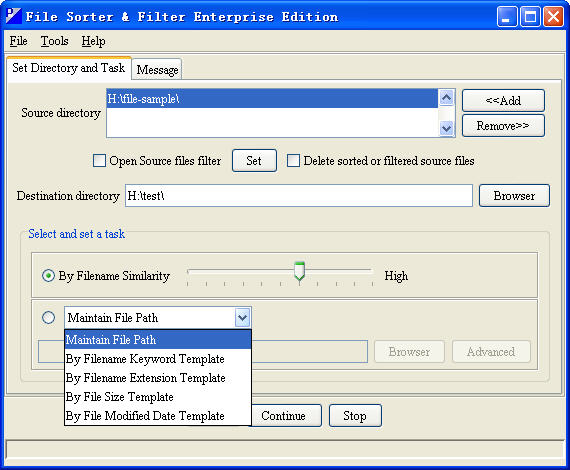570x470 pixels.
Task: Minimize the File Sorter window
Action: click(x=507, y=16)
